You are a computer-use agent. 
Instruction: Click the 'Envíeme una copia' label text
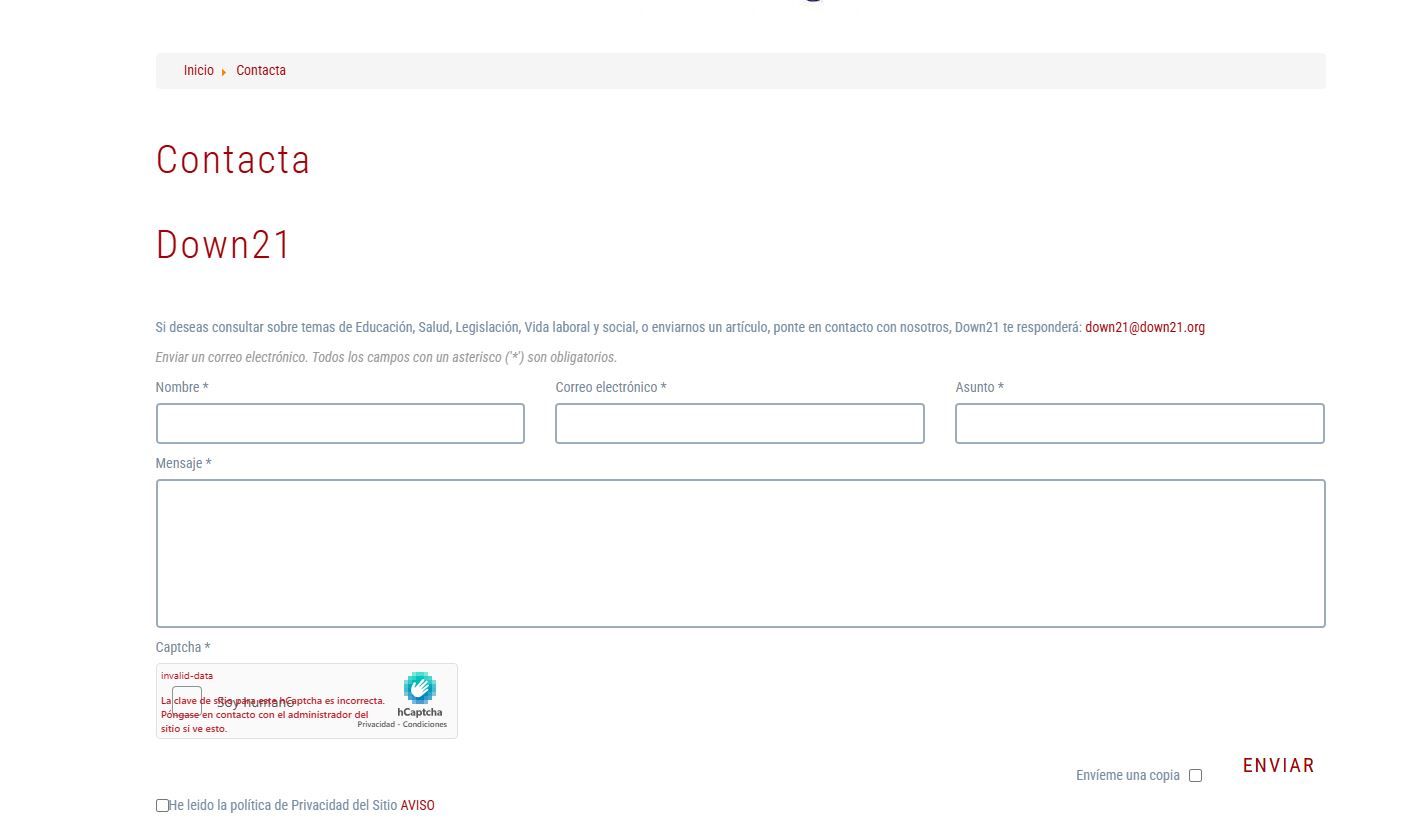click(x=1128, y=776)
